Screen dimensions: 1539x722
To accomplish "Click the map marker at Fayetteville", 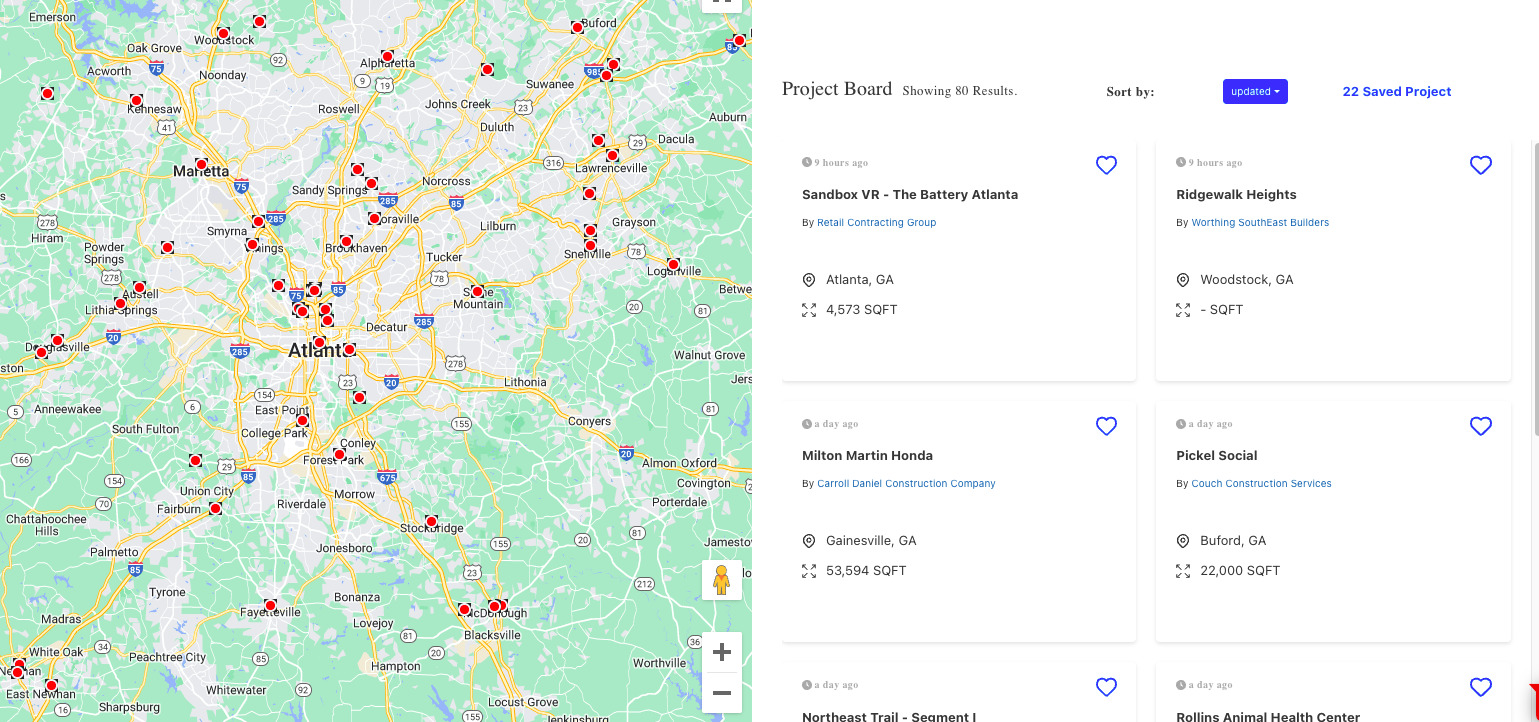I will [x=269, y=606].
